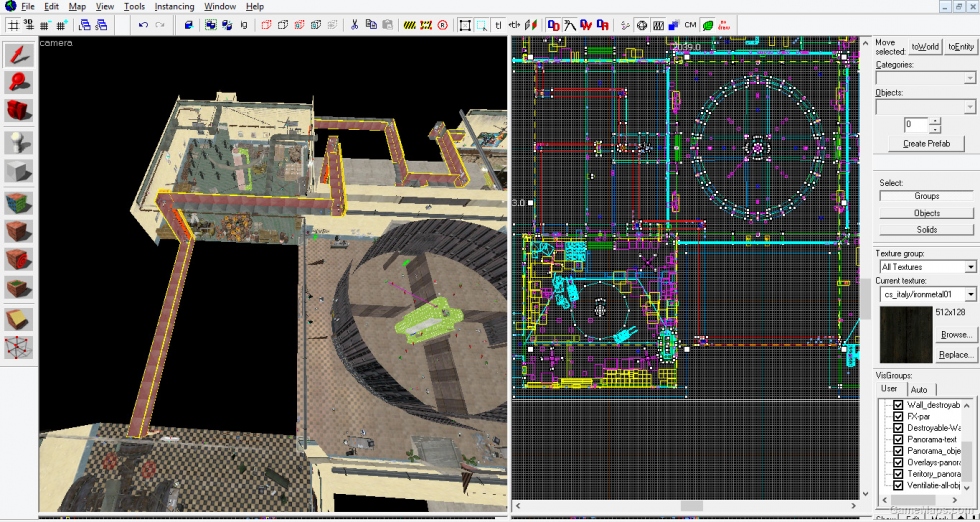Click the toEntity button
The width and height of the screenshot is (980, 522).
coord(961,47)
